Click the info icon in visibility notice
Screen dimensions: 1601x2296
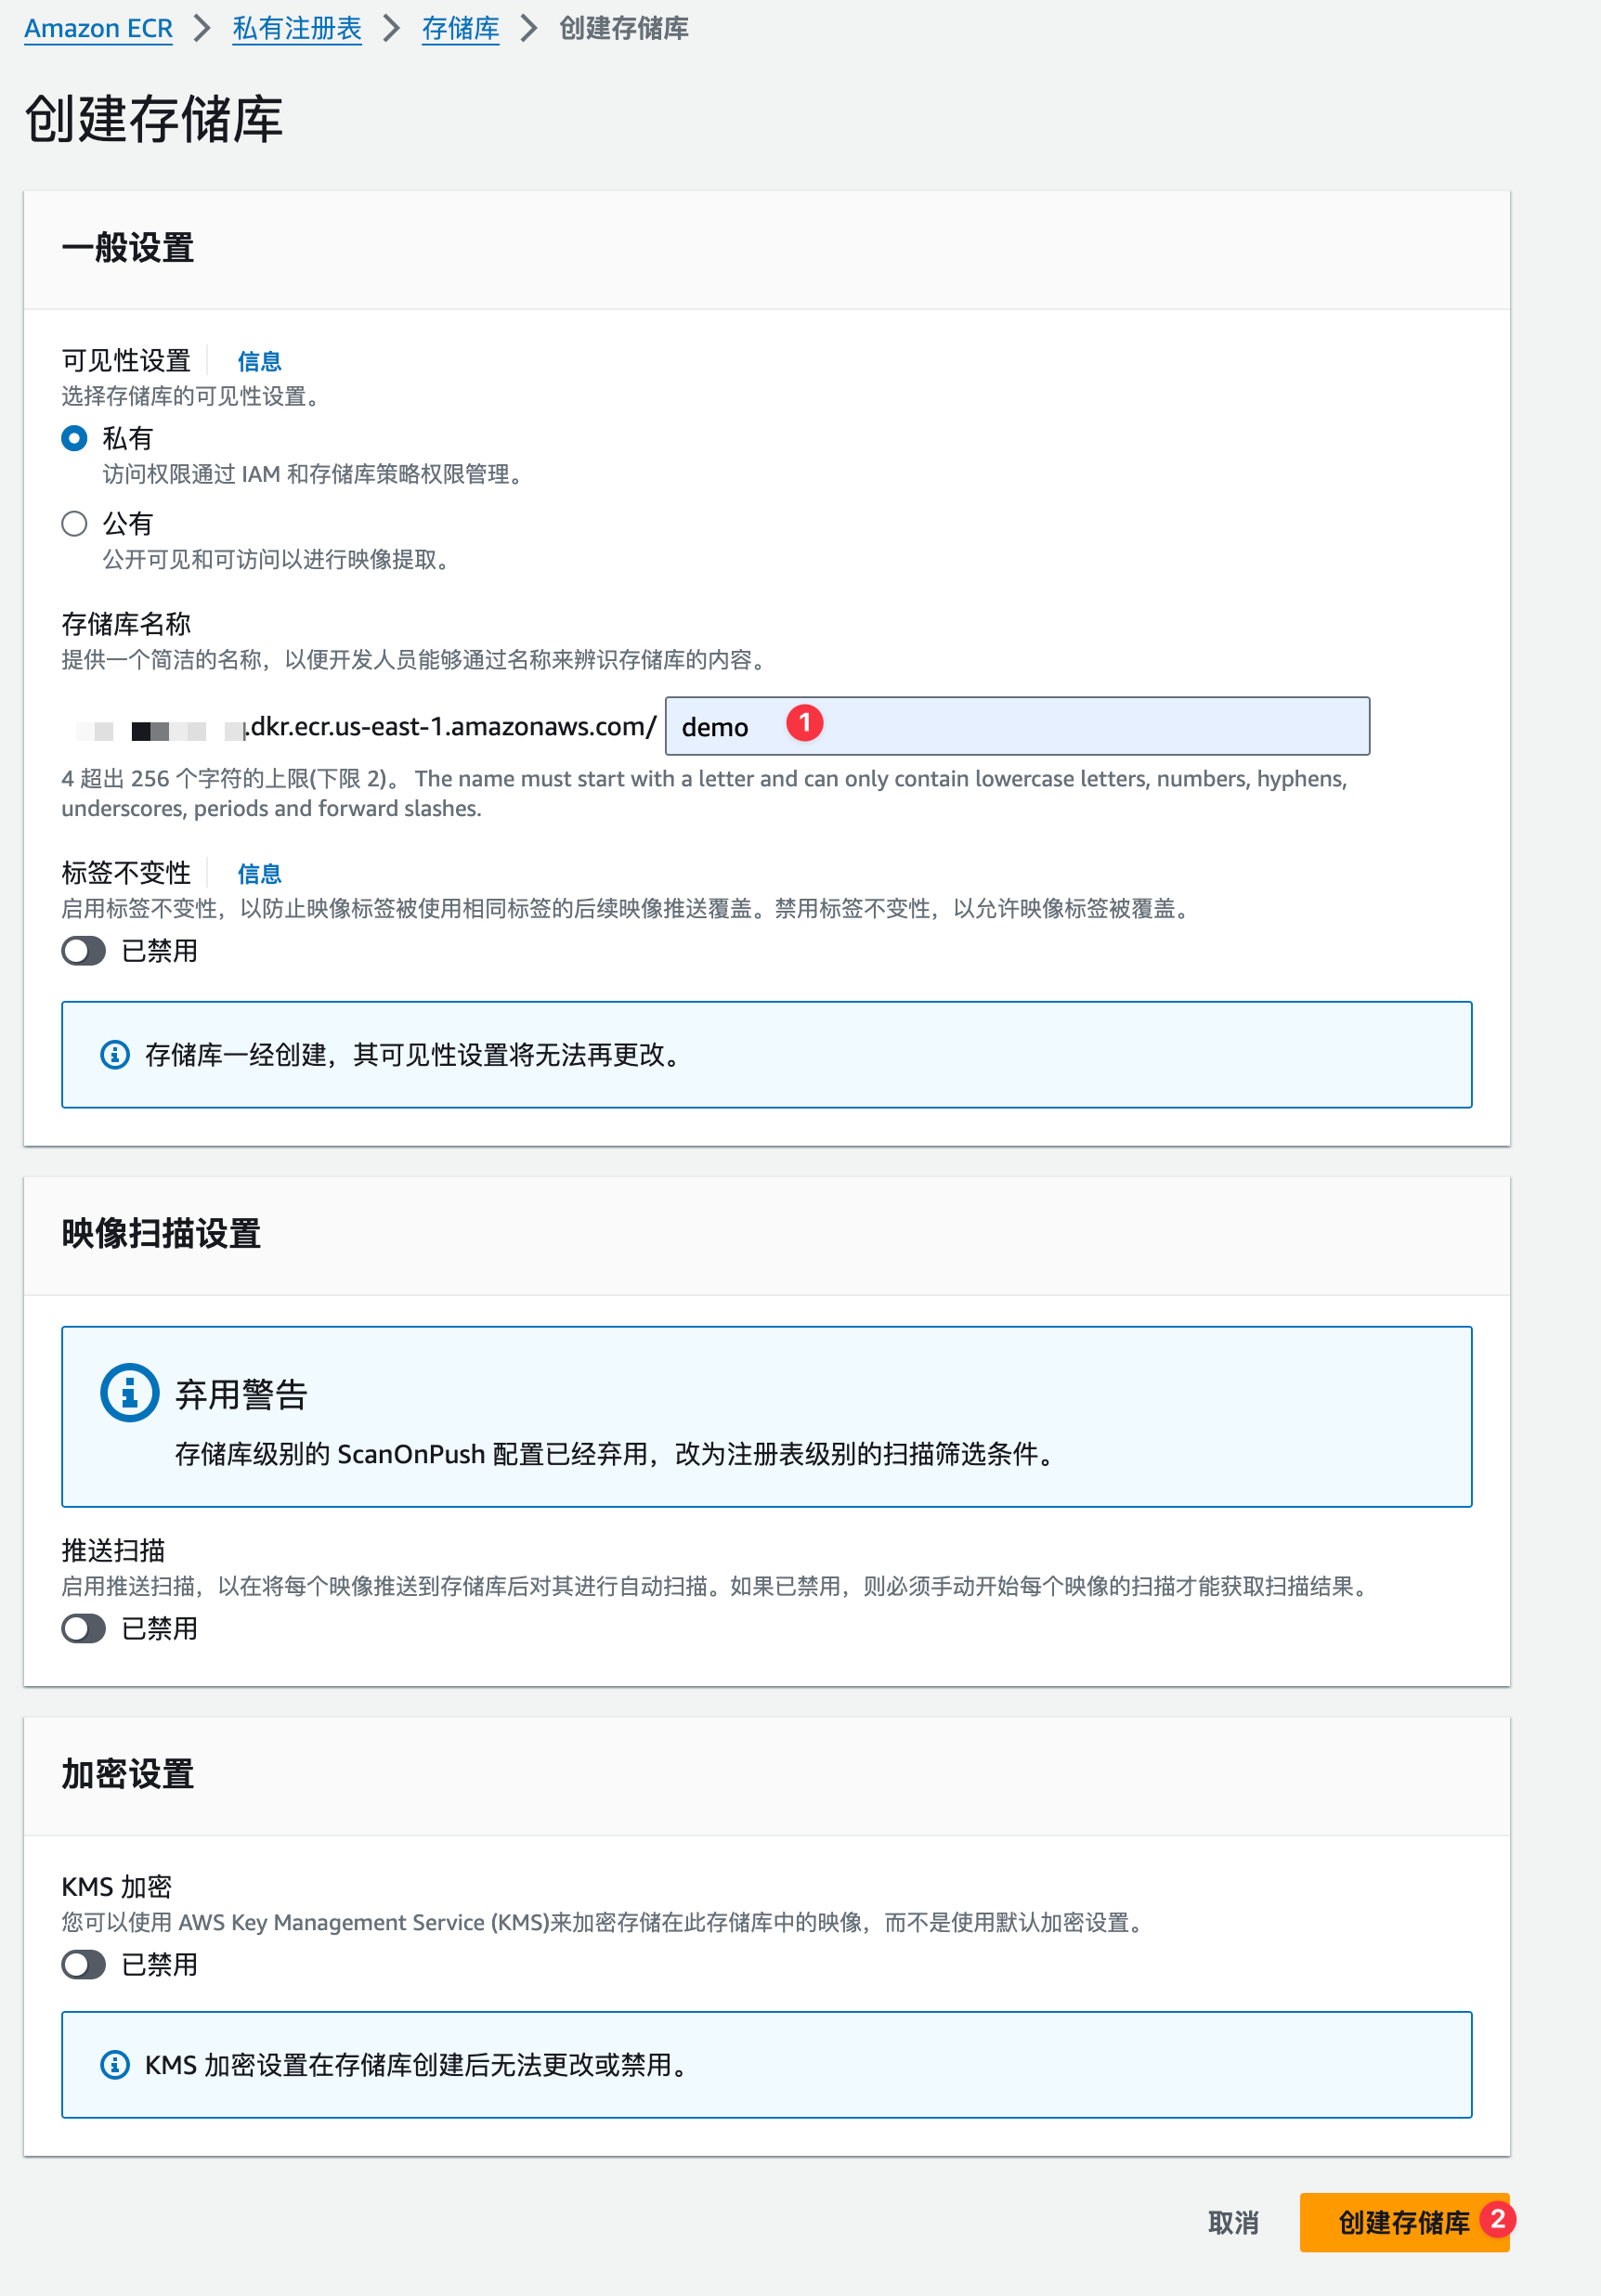115,1055
